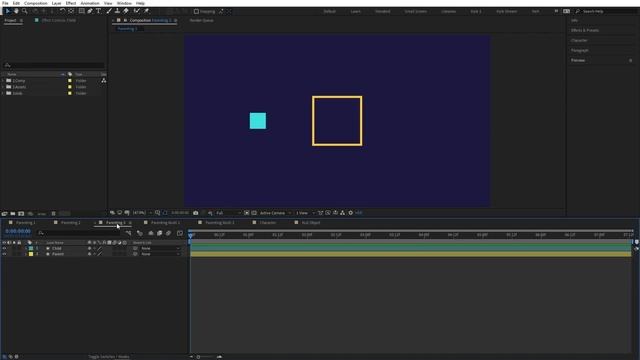This screenshot has width=640, height=360.
Task: Create new composition from Project panel footer
Action: pyautogui.click(x=21, y=213)
